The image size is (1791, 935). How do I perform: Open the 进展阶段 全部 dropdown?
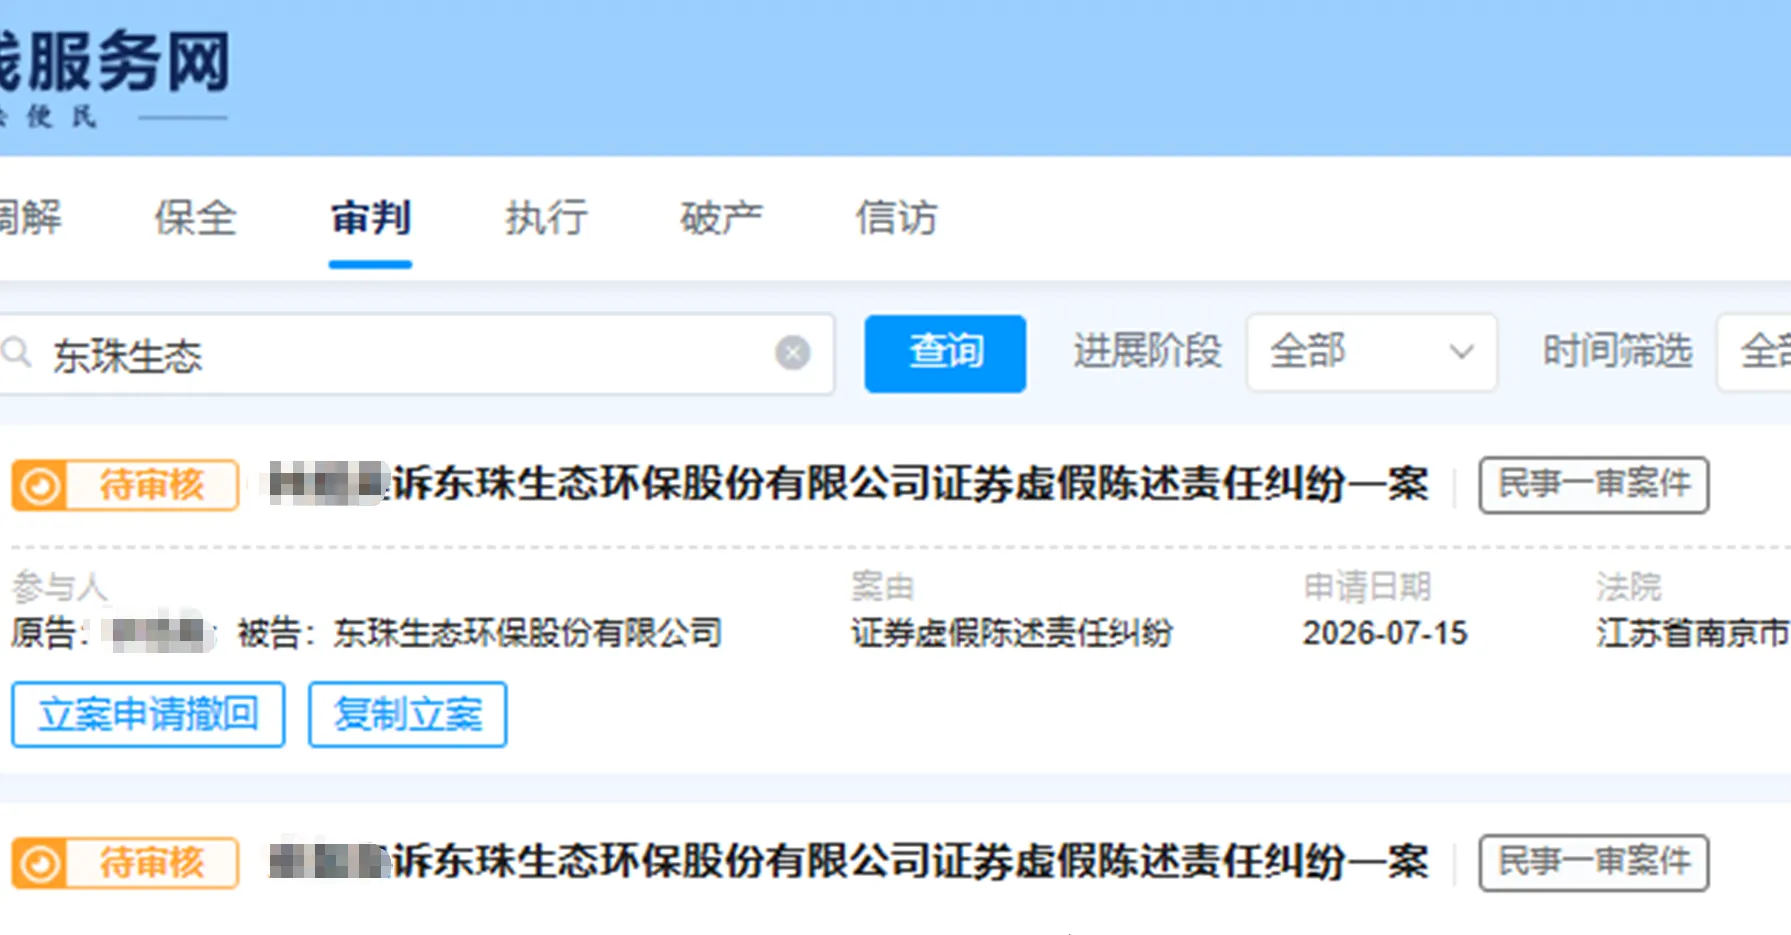pos(1371,352)
